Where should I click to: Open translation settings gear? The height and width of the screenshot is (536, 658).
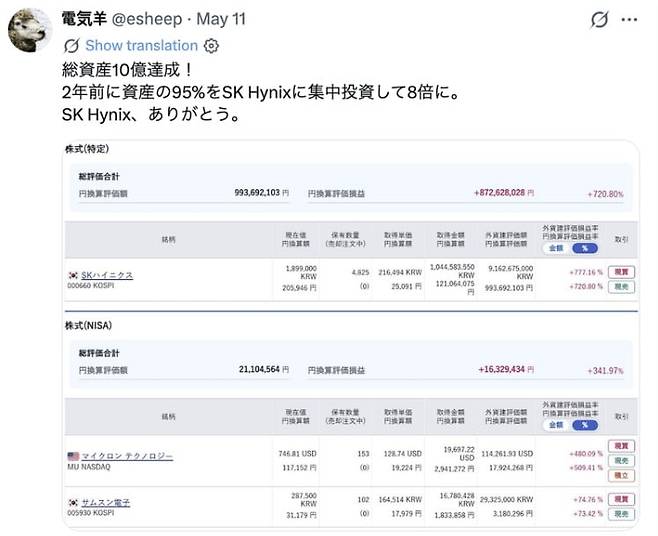[211, 45]
